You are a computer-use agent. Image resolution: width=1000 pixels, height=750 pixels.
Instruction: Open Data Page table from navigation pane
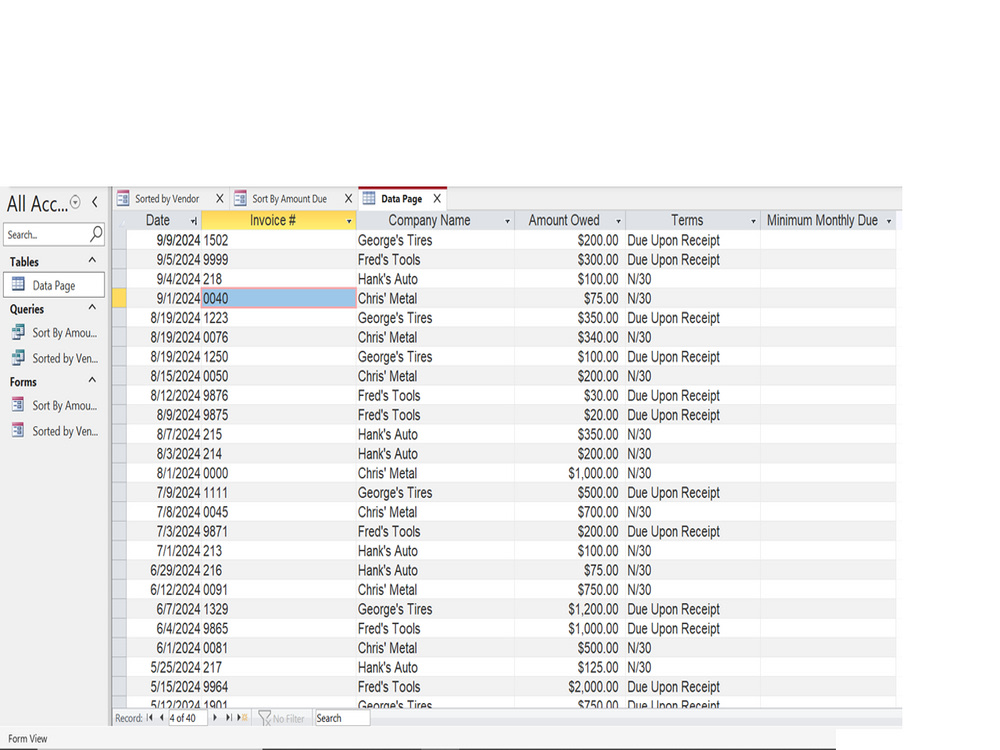pyautogui.click(x=54, y=285)
